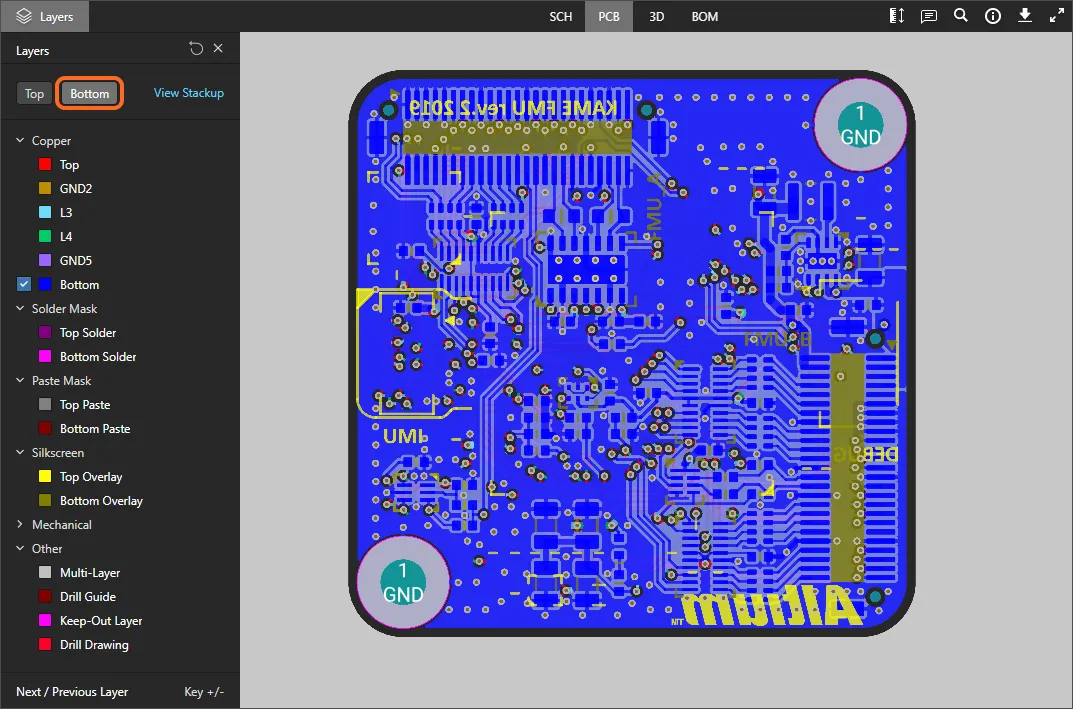This screenshot has width=1073, height=709.
Task: Switch to the PCB tab
Action: (609, 16)
